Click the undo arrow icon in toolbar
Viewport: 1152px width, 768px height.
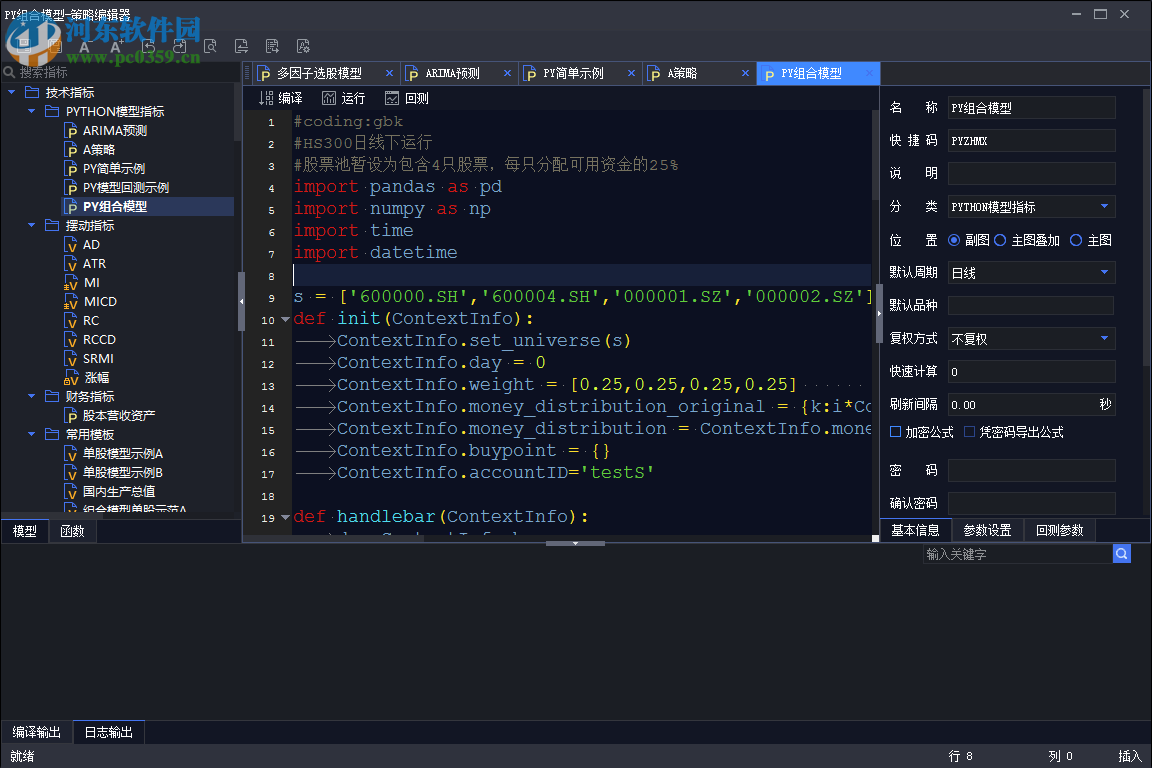148,46
